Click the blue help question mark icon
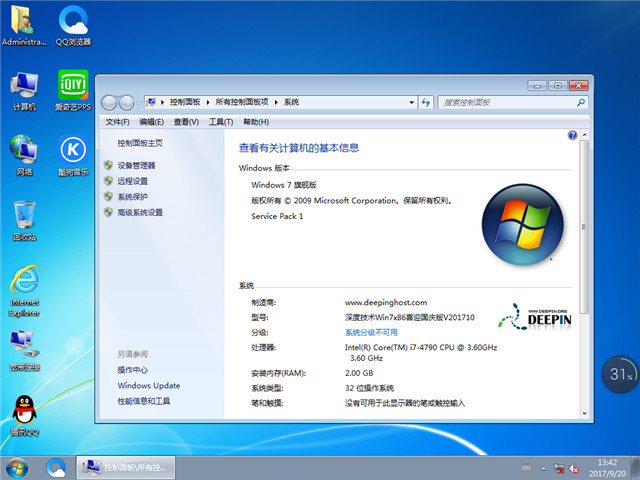 click(x=572, y=135)
